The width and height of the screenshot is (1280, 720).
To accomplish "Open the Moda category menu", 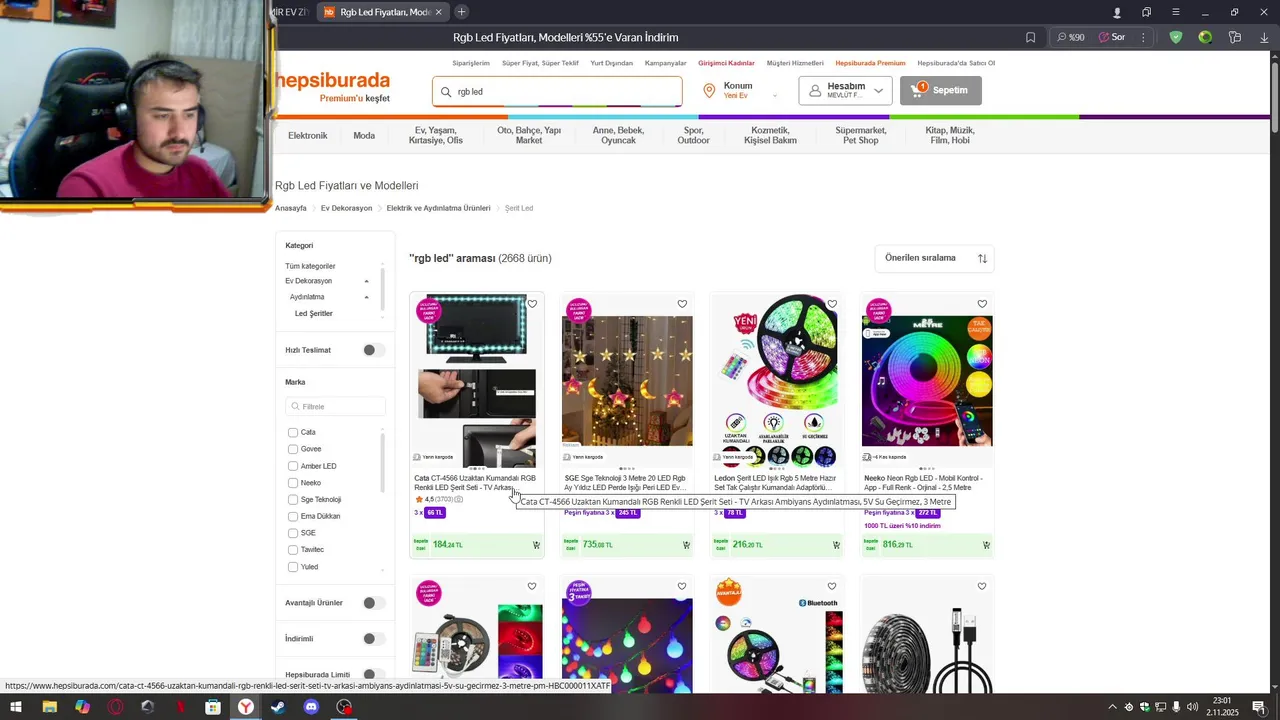I will 364,135.
